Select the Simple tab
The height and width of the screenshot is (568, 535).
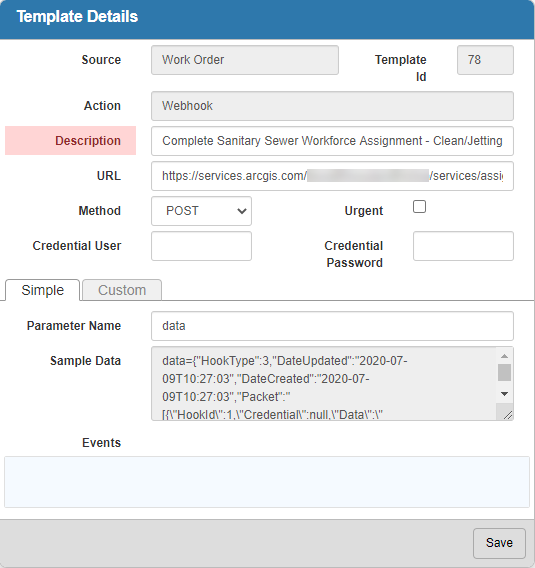click(42, 290)
